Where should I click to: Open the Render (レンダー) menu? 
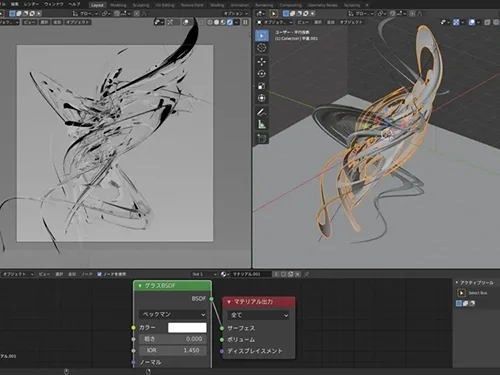pyautogui.click(x=32, y=4)
